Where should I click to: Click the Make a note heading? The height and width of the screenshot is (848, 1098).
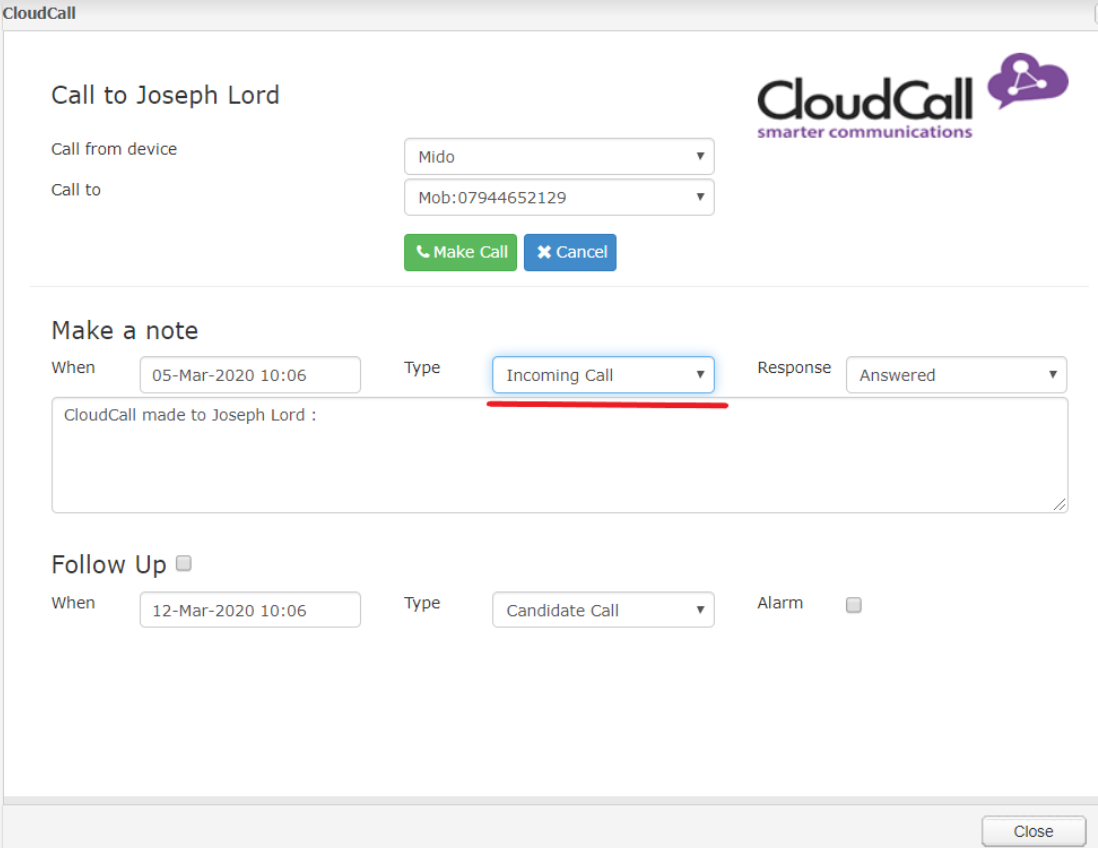[x=125, y=331]
